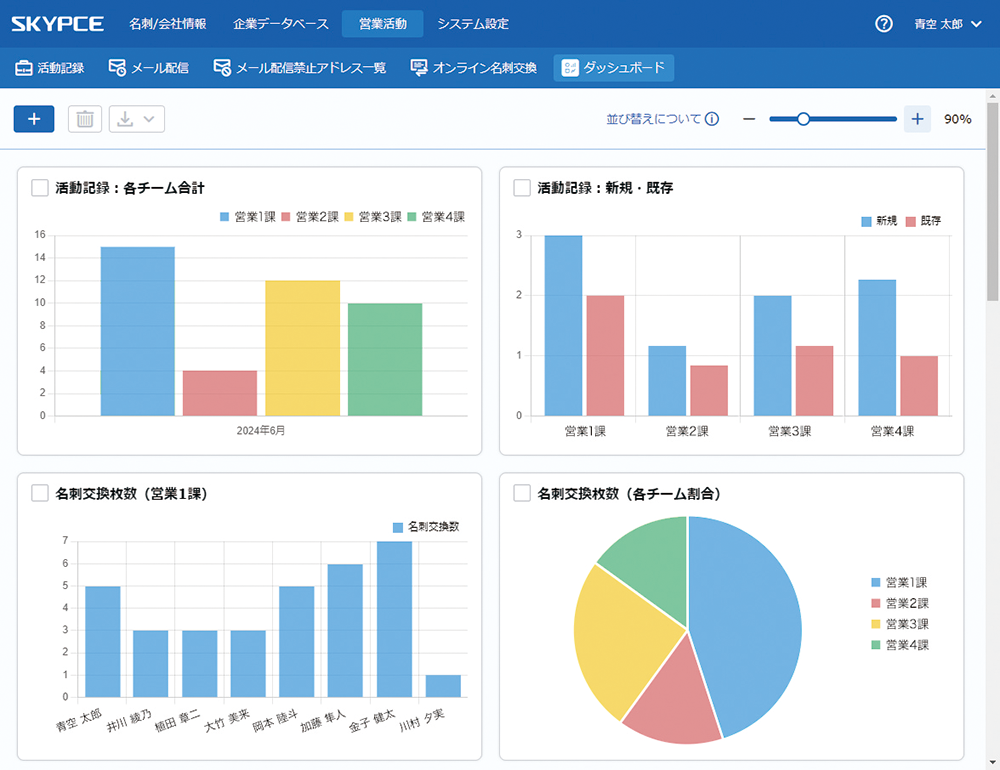Click the ダッシュボード icon tab
Screen dimensions: 1000x770
(x=570, y=68)
